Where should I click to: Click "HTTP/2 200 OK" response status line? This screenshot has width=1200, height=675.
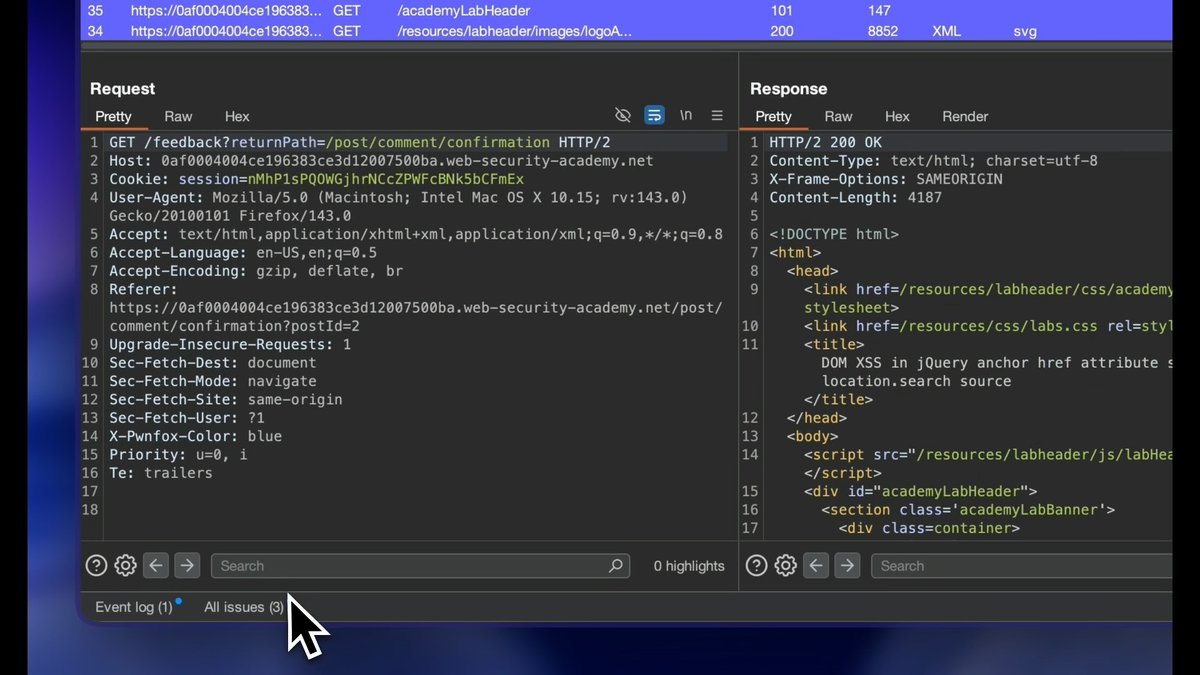click(825, 143)
